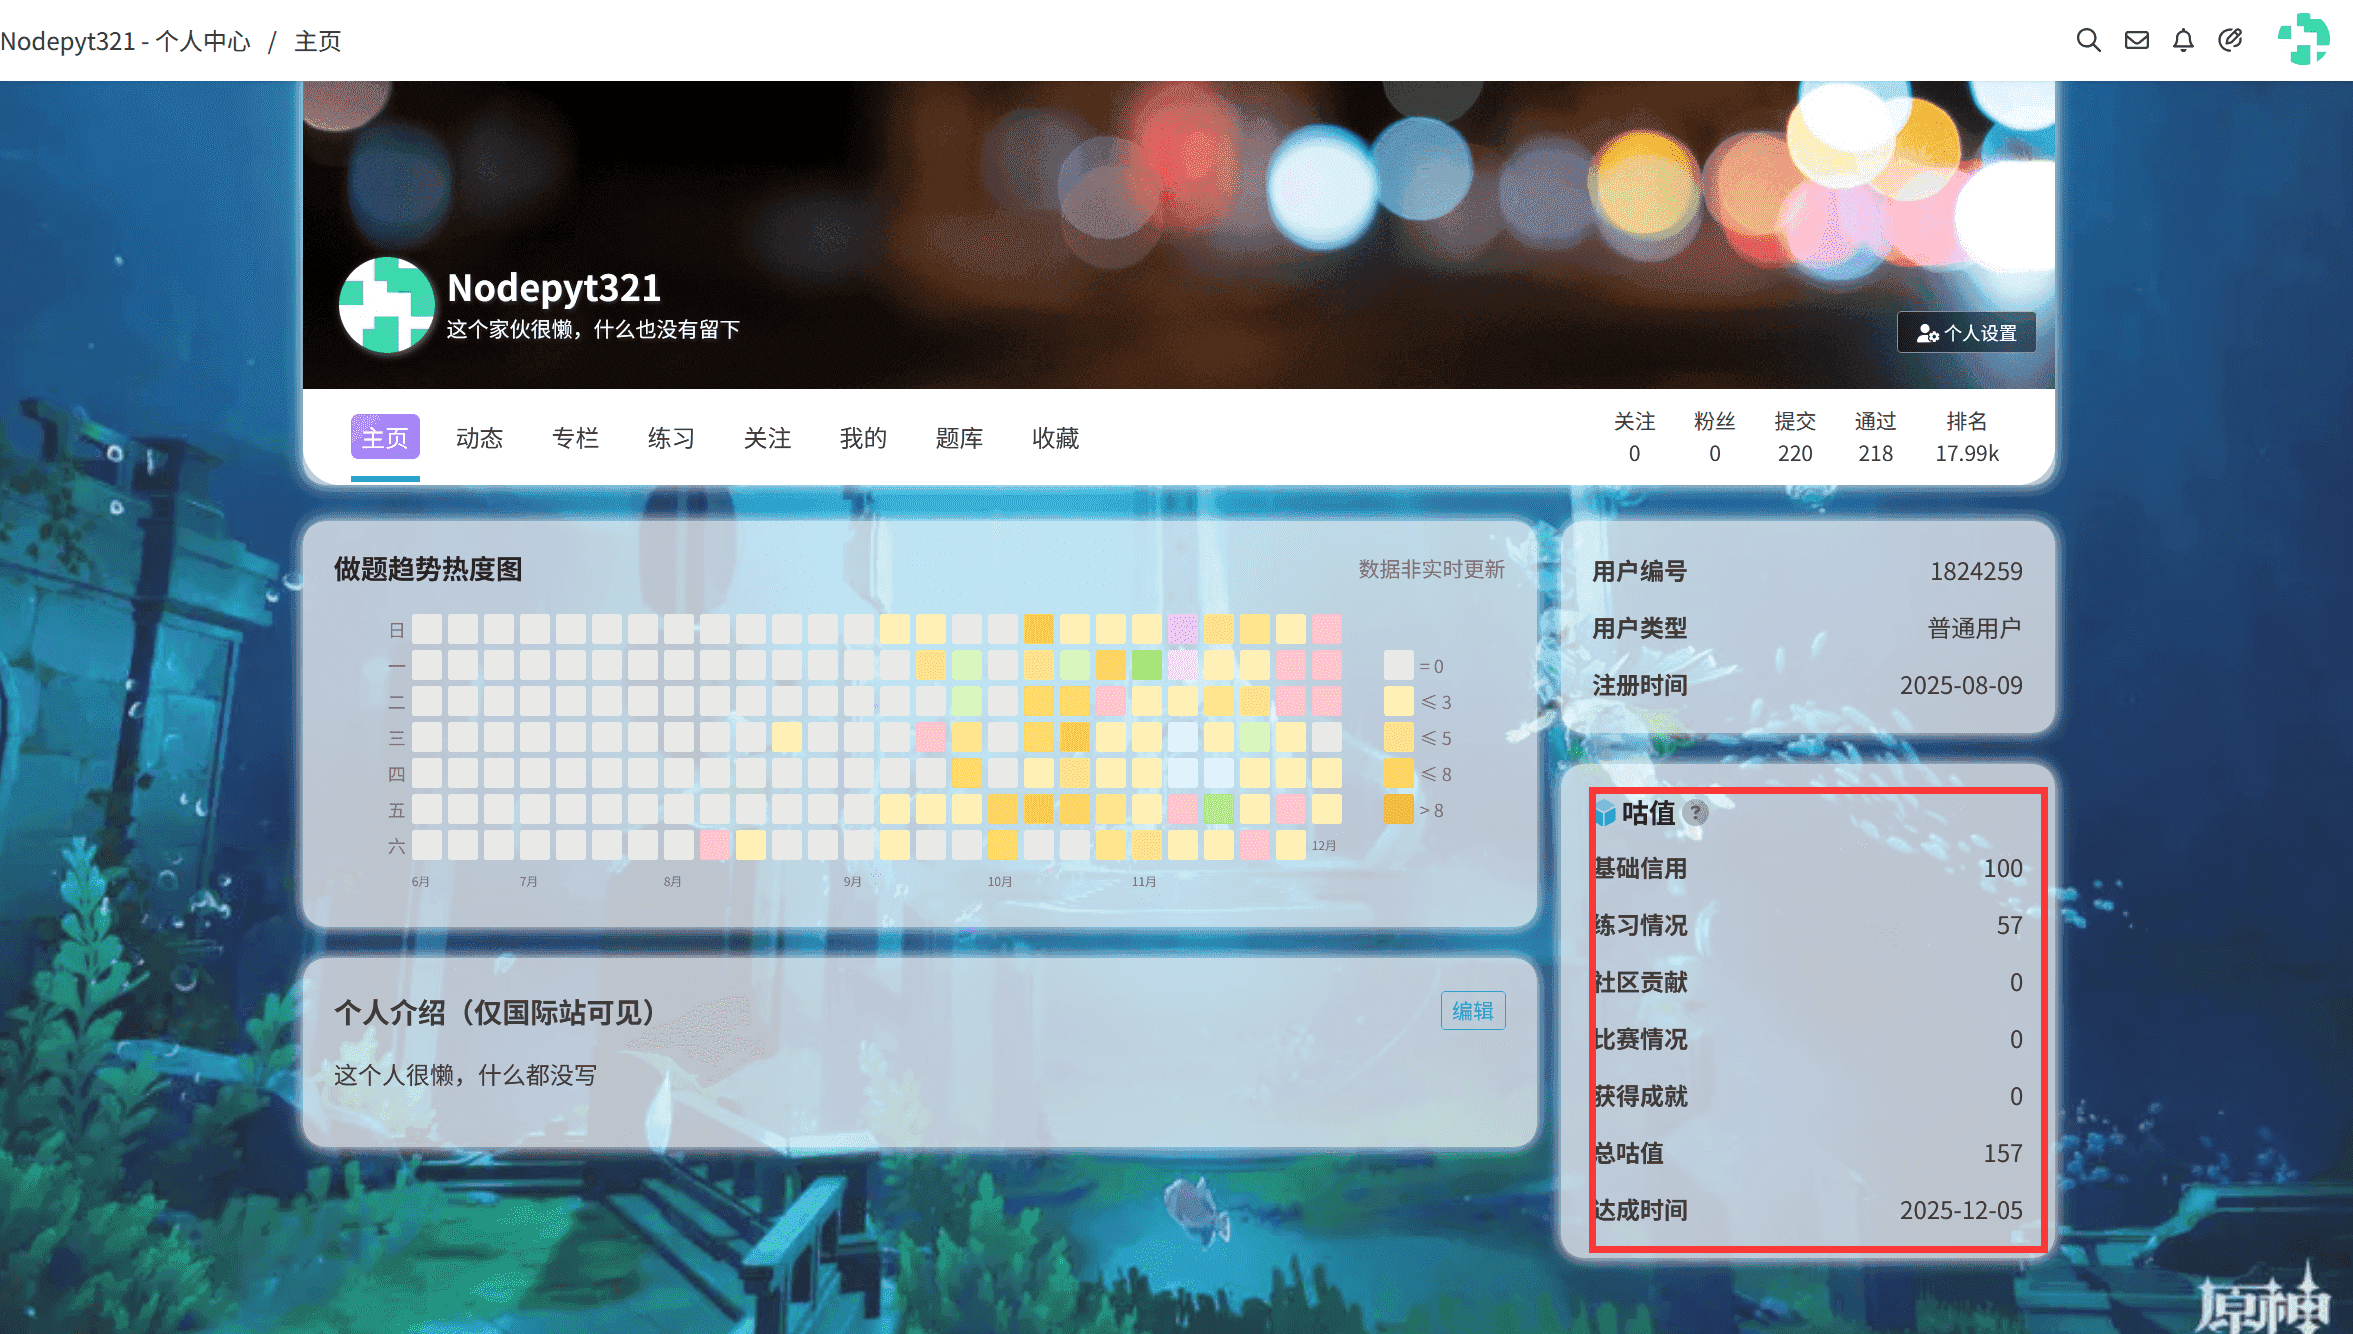Click the blue cube icon beside 咕值
This screenshot has width=2353, height=1334.
pos(1606,812)
